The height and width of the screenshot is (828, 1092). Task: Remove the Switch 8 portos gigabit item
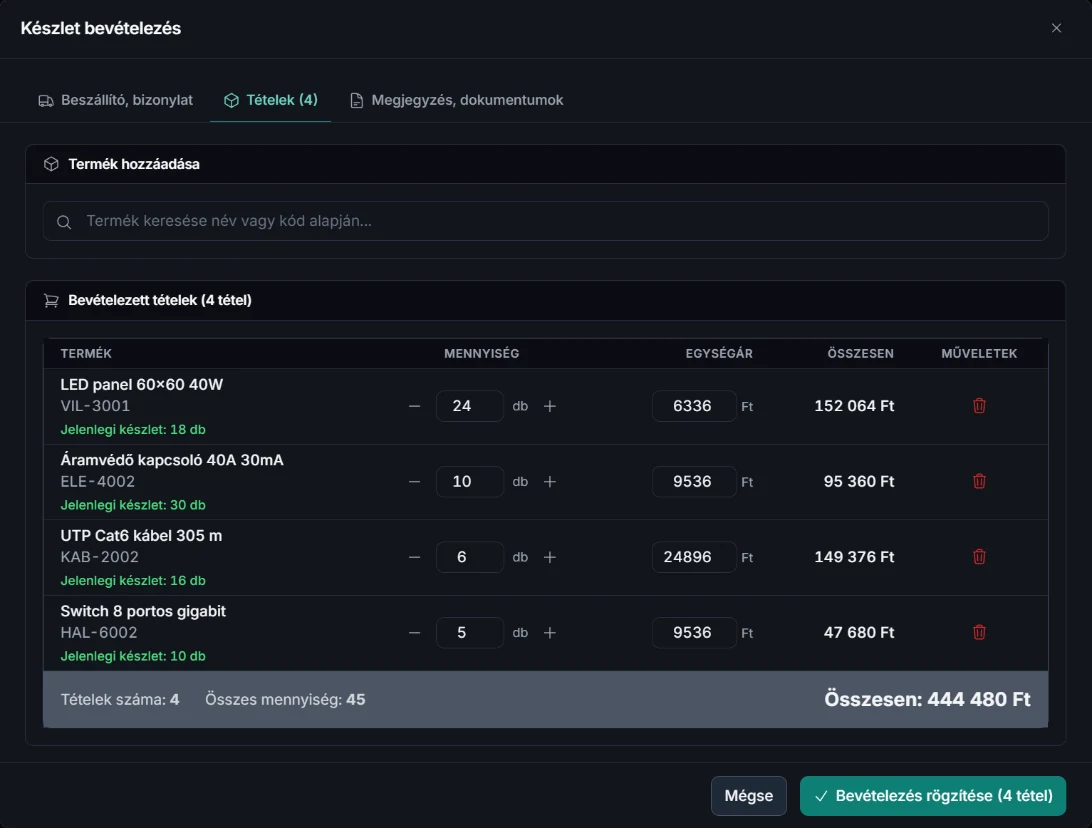[x=978, y=632]
